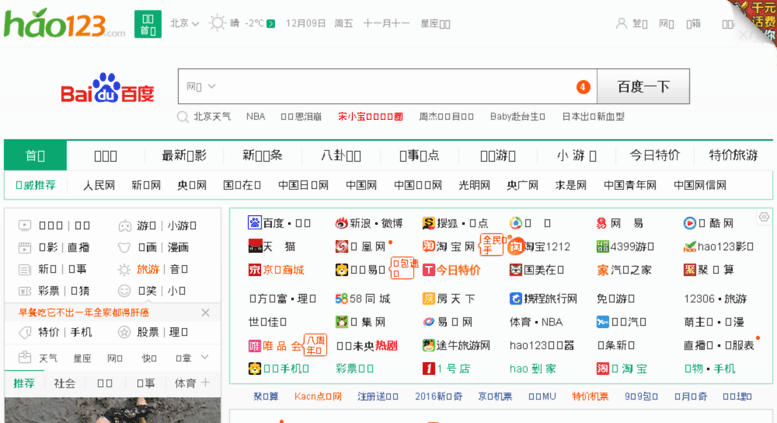Expand the 北京 city dropdown
777x423 pixels.
(184, 23)
